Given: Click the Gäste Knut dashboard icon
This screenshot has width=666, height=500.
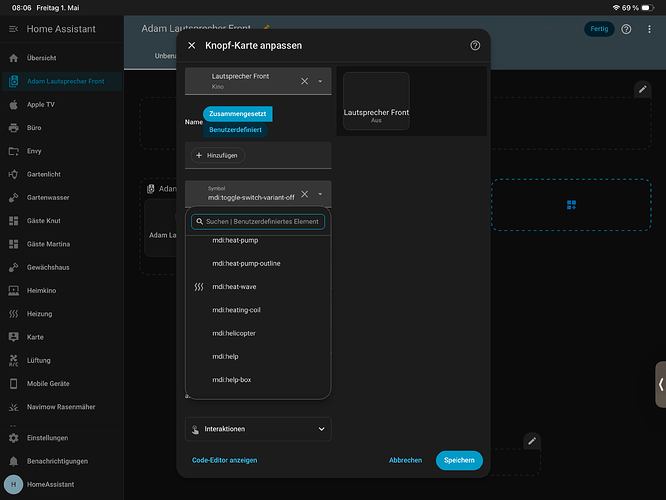Looking at the screenshot, I should (x=14, y=221).
